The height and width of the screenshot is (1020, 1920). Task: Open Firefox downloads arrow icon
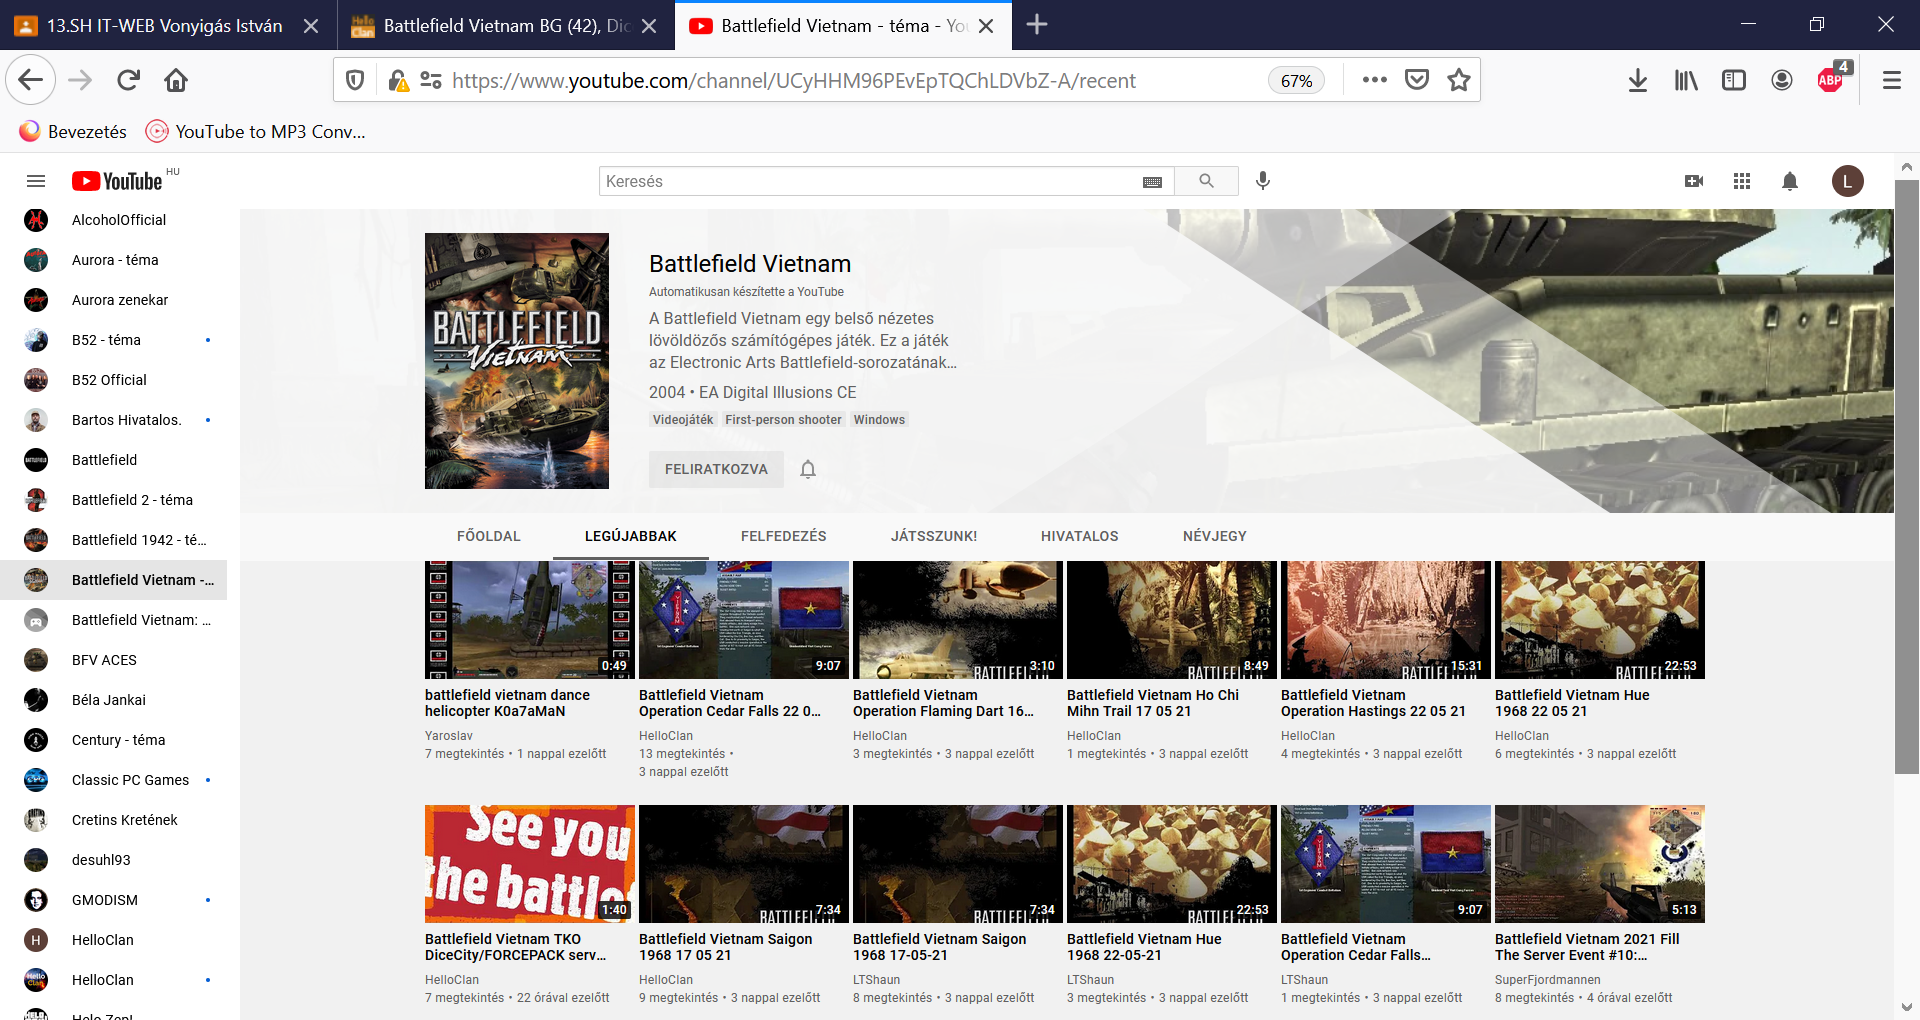pos(1638,80)
